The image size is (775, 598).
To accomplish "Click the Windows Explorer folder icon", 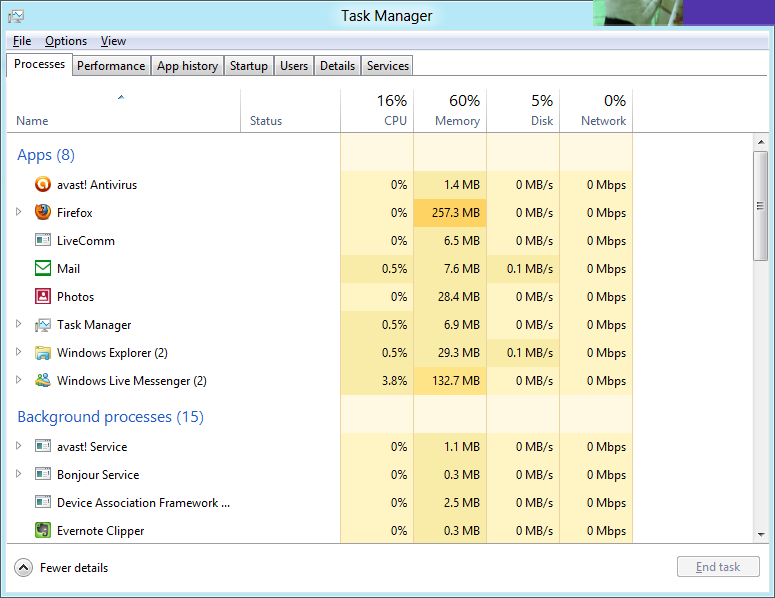I will pyautogui.click(x=42, y=353).
